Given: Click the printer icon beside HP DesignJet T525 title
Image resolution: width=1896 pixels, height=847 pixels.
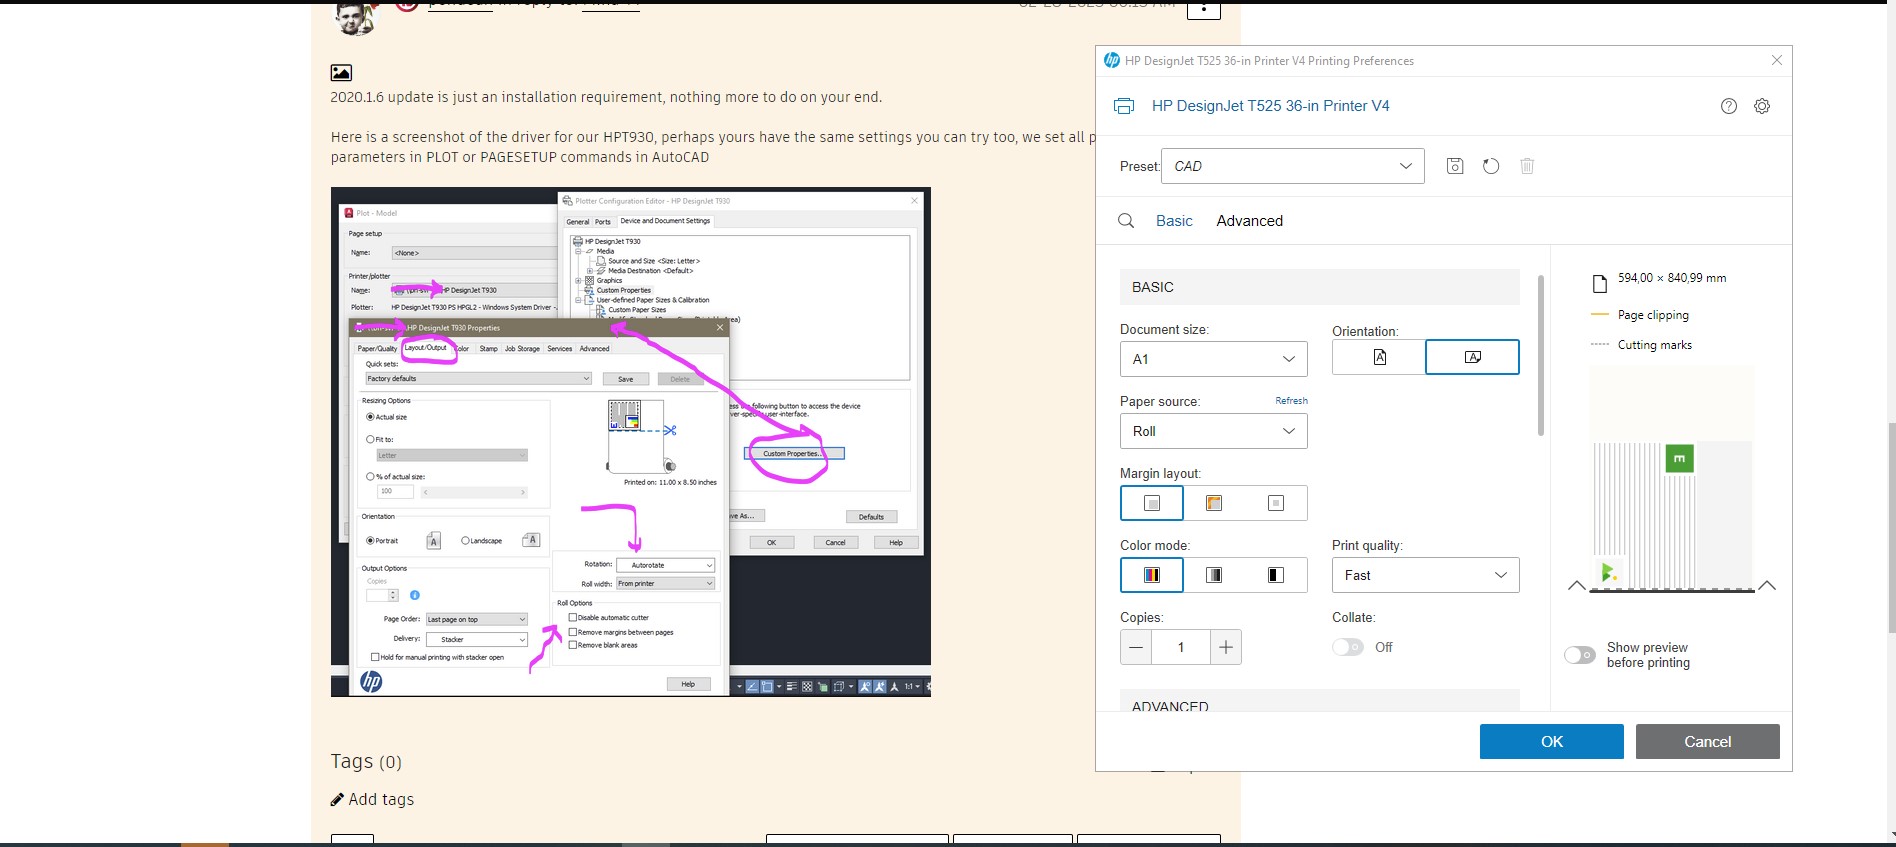Looking at the screenshot, I should click(x=1124, y=106).
